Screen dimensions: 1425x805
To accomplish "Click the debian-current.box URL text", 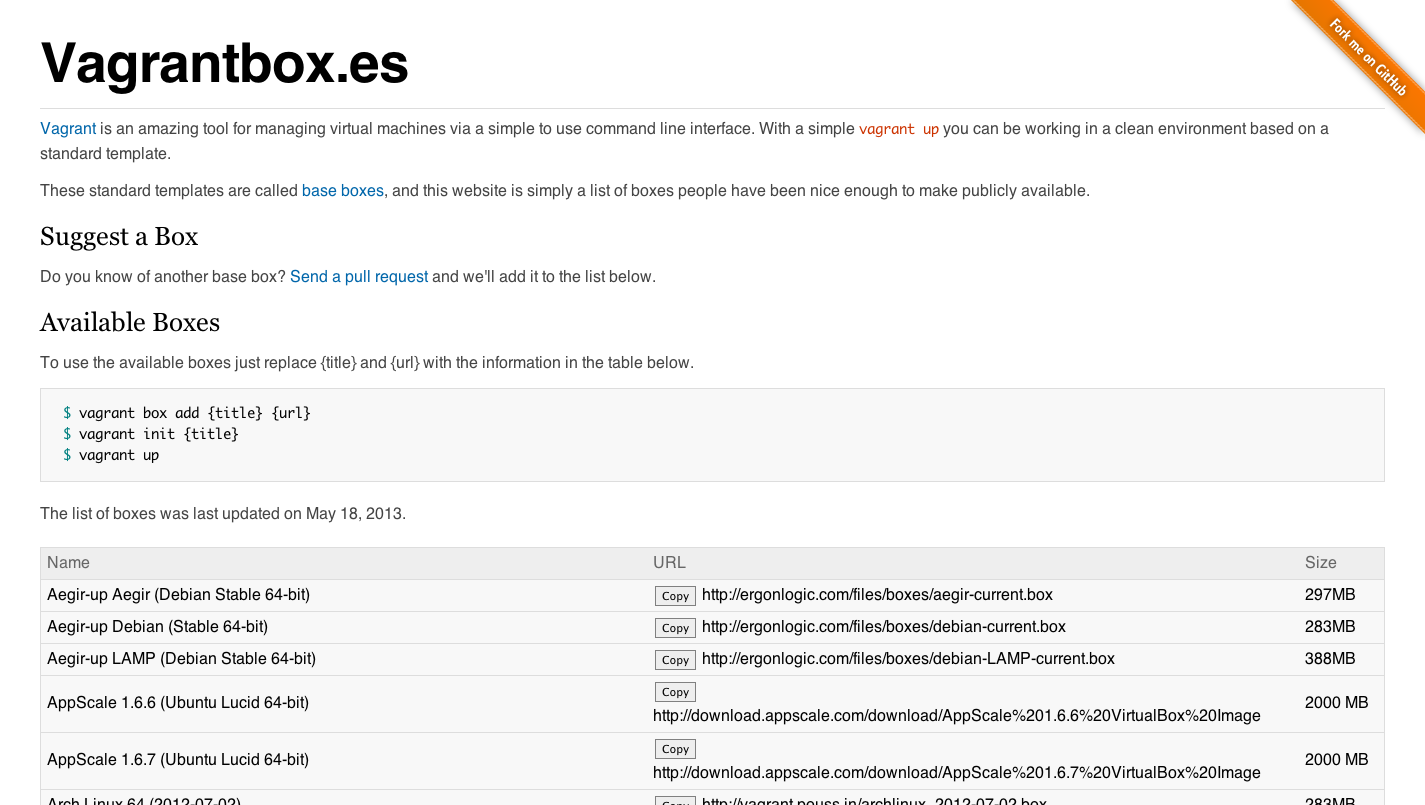I will 884,627.
